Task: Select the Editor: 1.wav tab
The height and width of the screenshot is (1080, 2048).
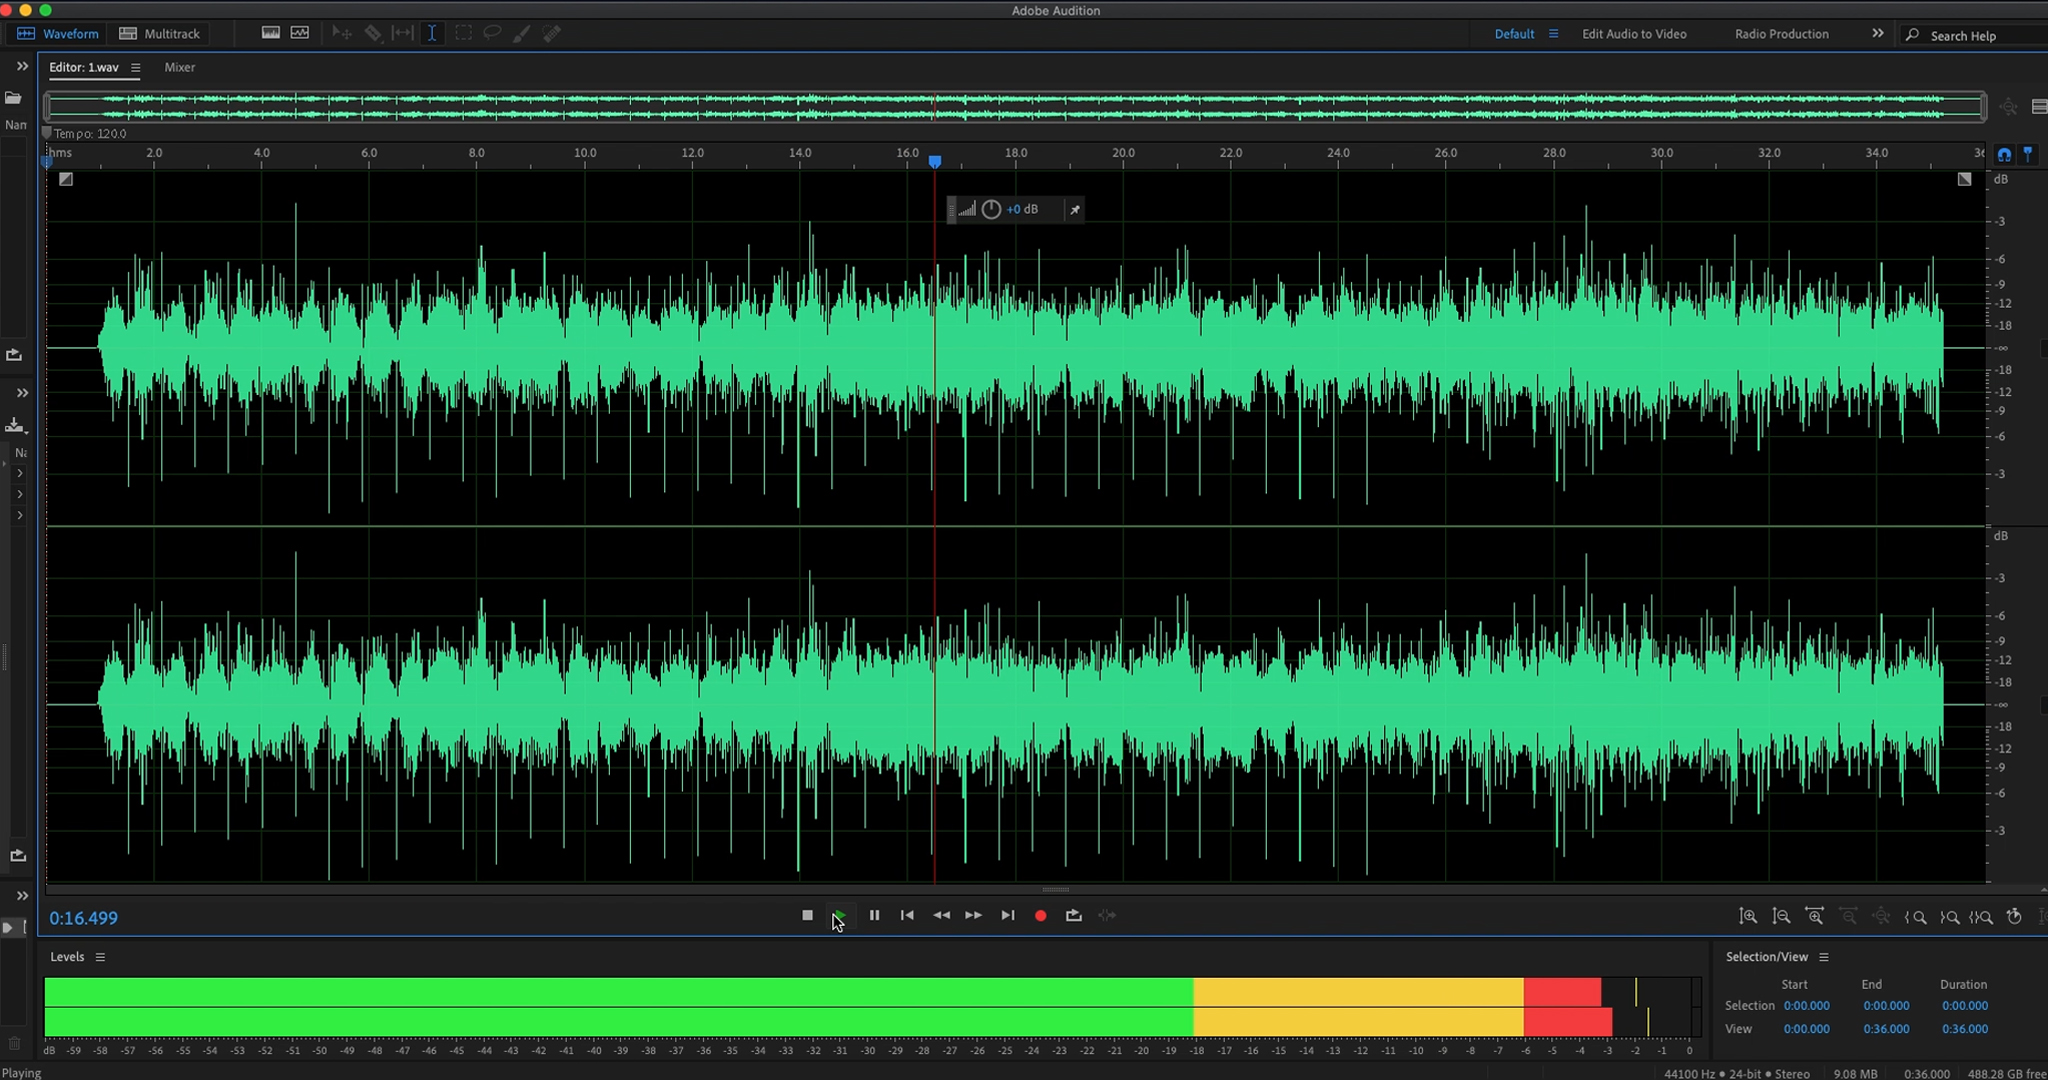Action: (84, 67)
